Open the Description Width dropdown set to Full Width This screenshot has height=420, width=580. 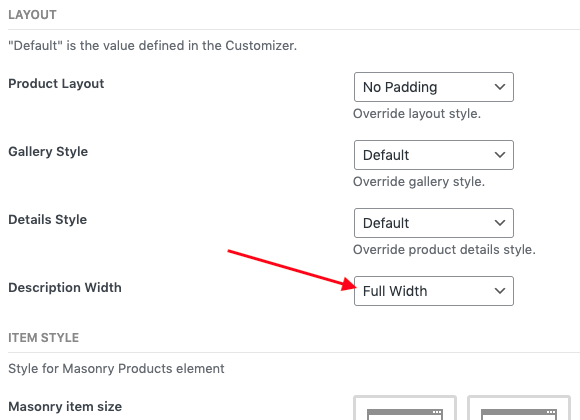[x=434, y=291]
